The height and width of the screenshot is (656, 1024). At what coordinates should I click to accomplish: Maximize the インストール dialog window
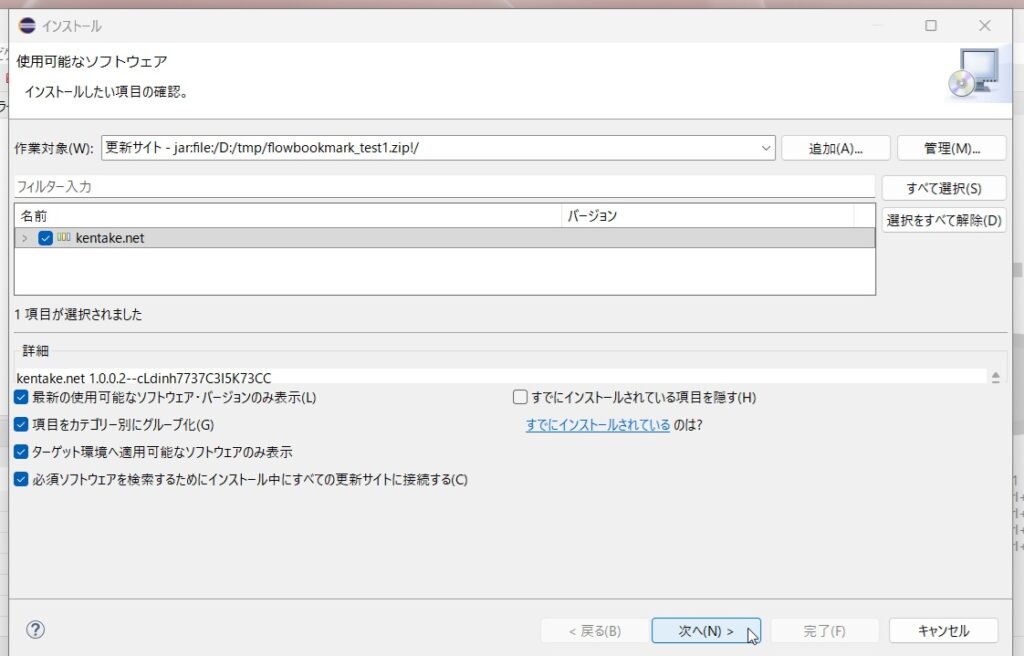(x=931, y=25)
